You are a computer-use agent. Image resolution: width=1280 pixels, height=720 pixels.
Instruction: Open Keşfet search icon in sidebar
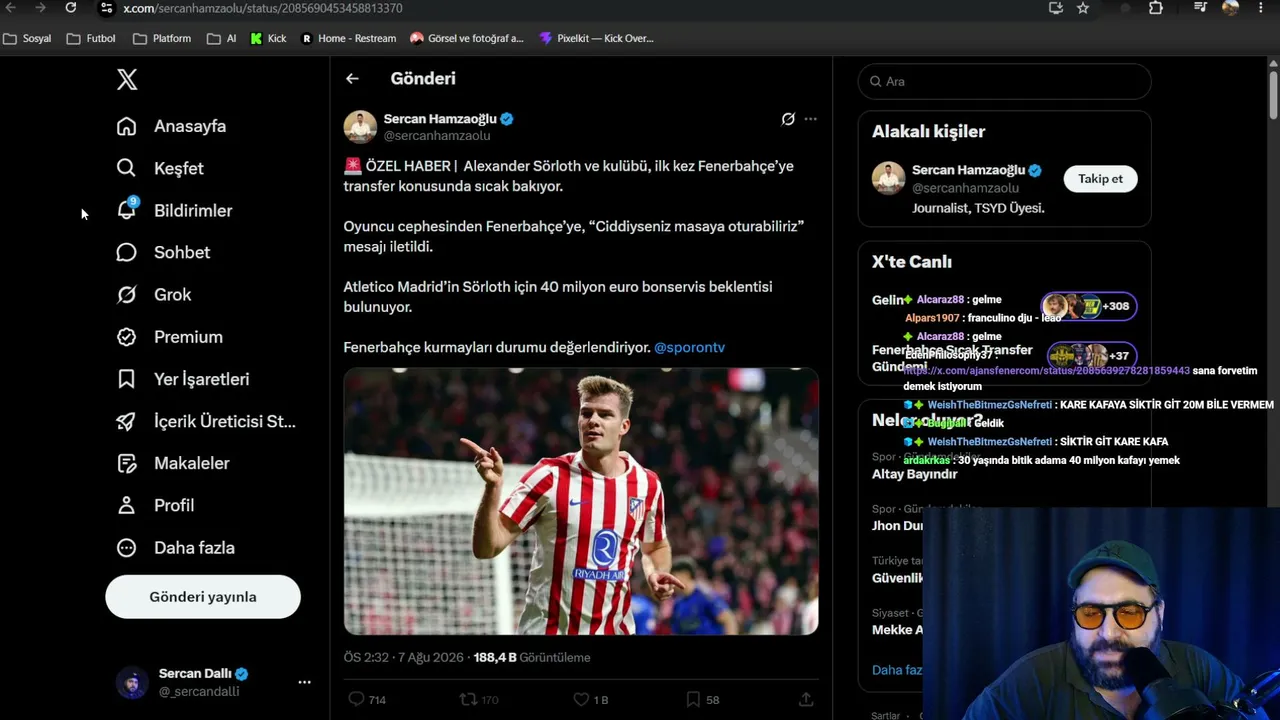(x=126, y=168)
